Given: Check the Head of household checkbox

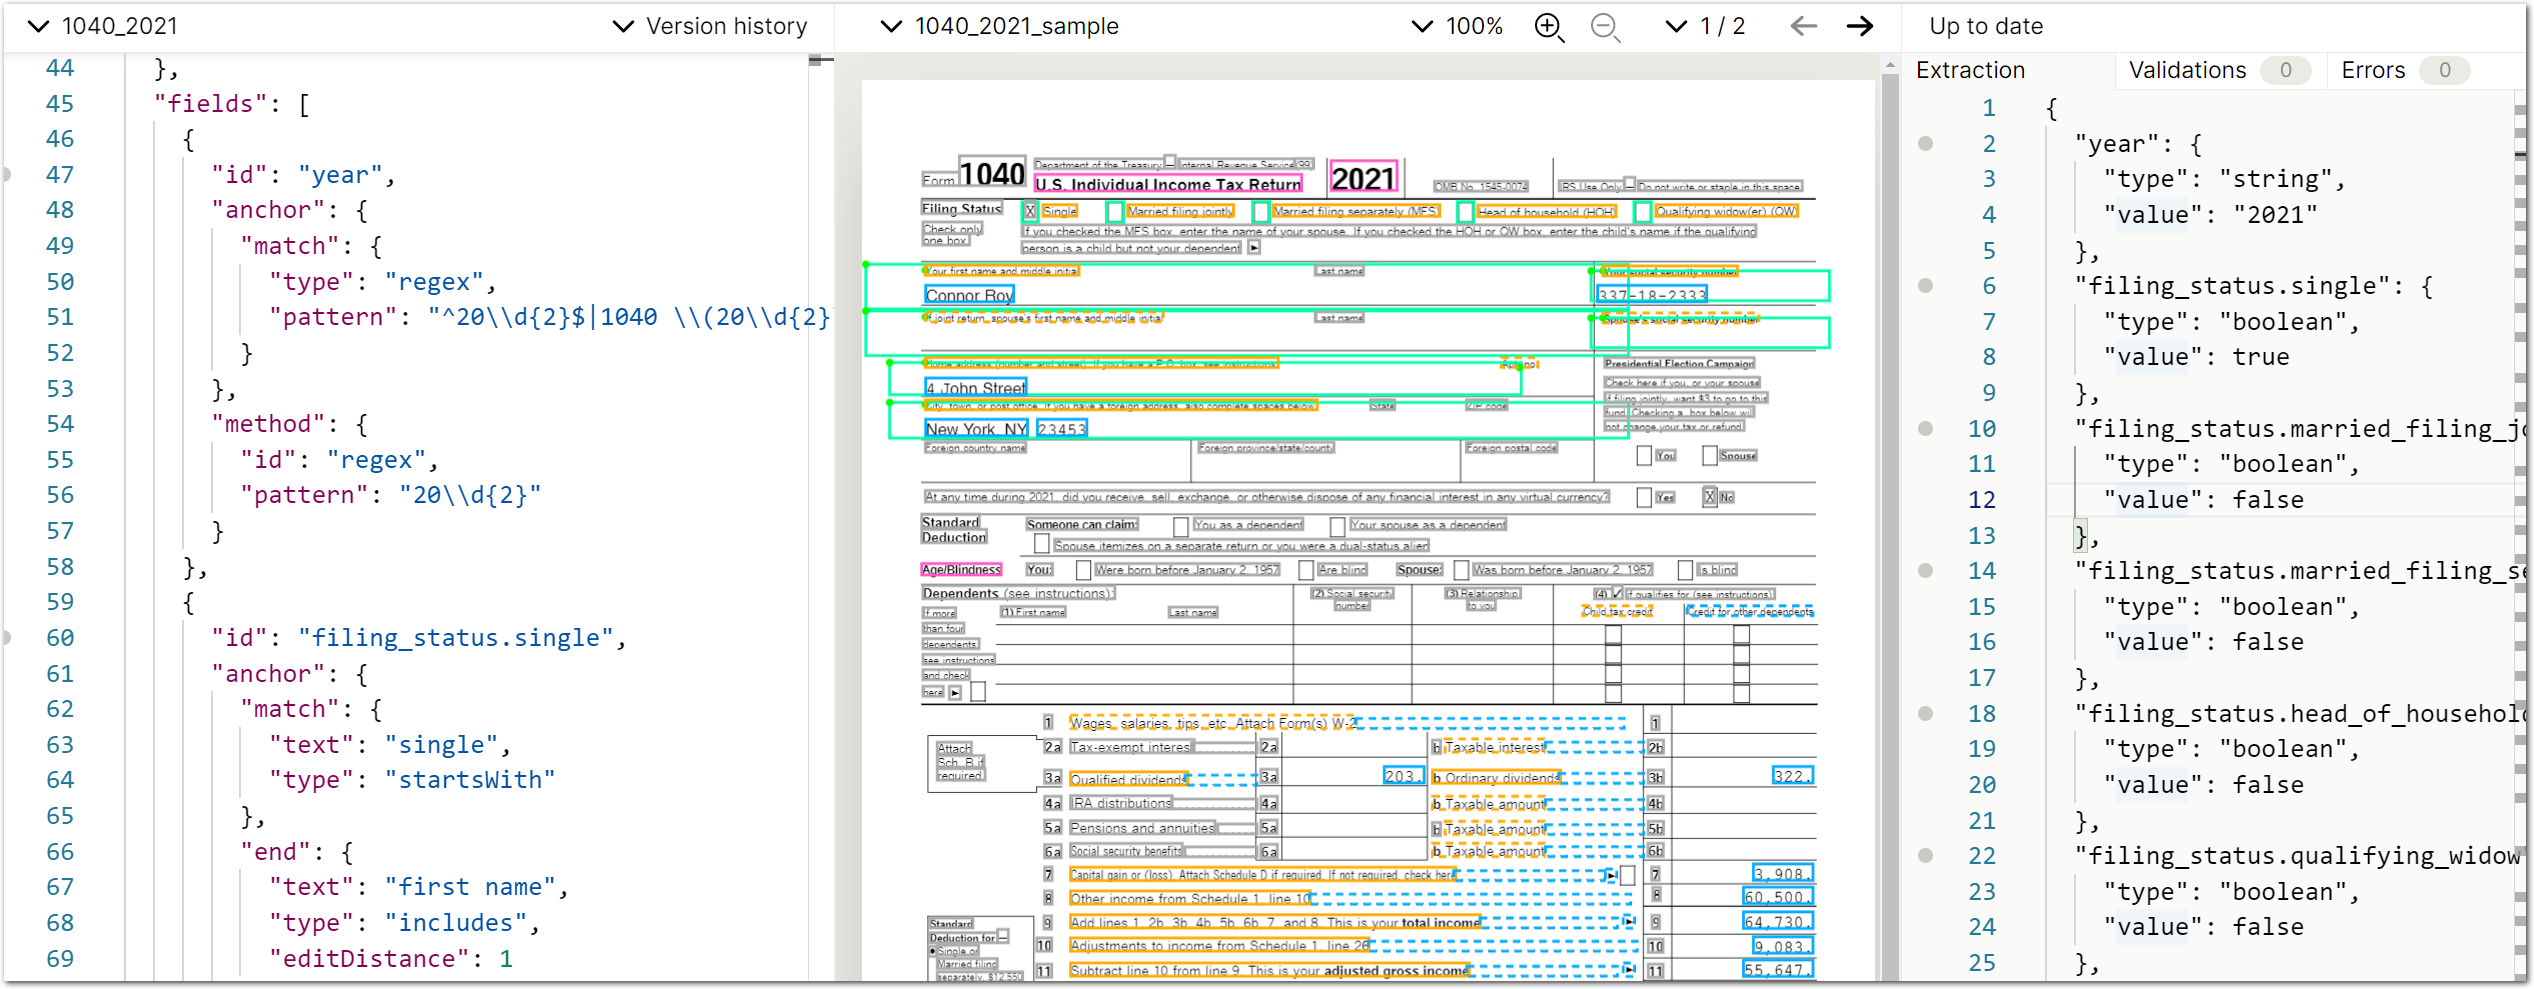Looking at the screenshot, I should pyautogui.click(x=1465, y=211).
